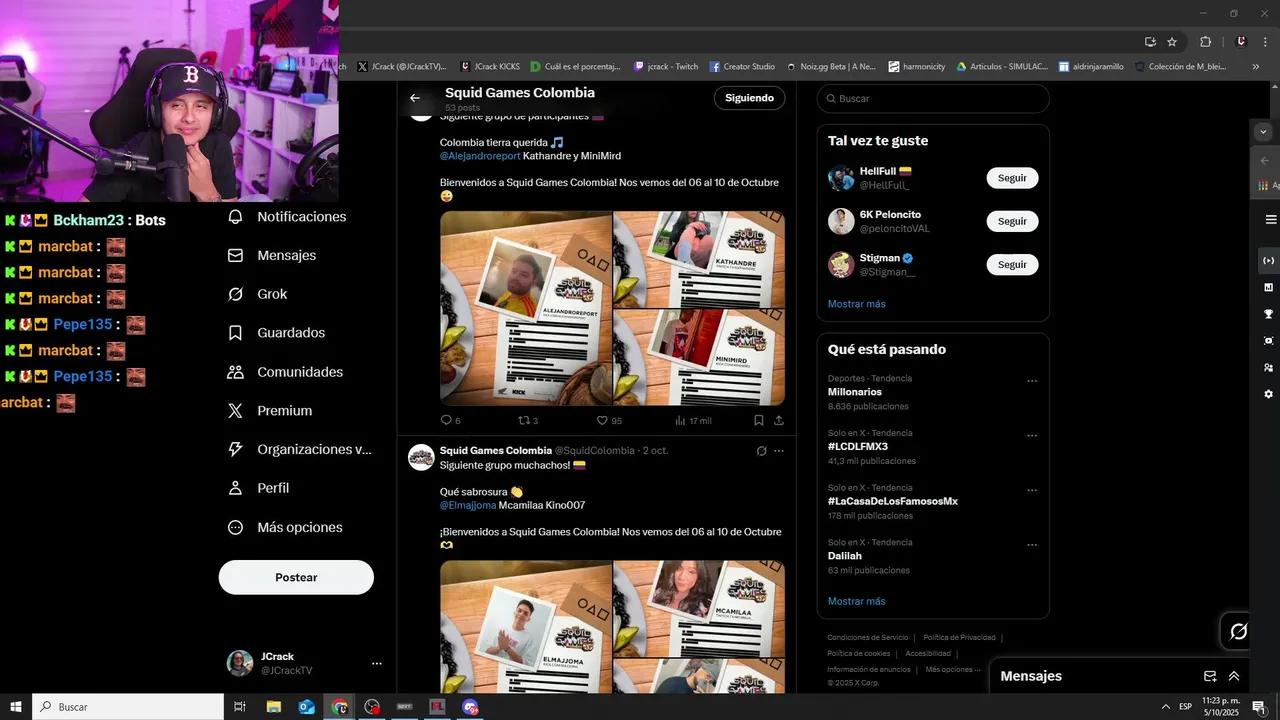Open JCrack account menu ellipsis
The width and height of the screenshot is (1280, 720).
coord(377,663)
